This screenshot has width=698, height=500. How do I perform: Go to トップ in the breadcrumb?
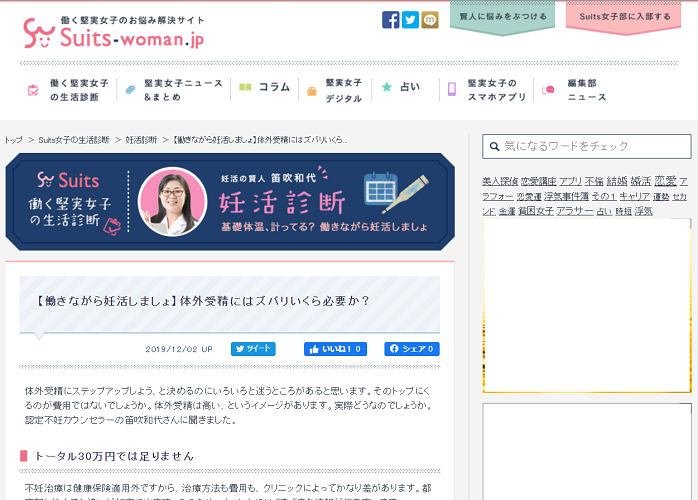pos(13,140)
